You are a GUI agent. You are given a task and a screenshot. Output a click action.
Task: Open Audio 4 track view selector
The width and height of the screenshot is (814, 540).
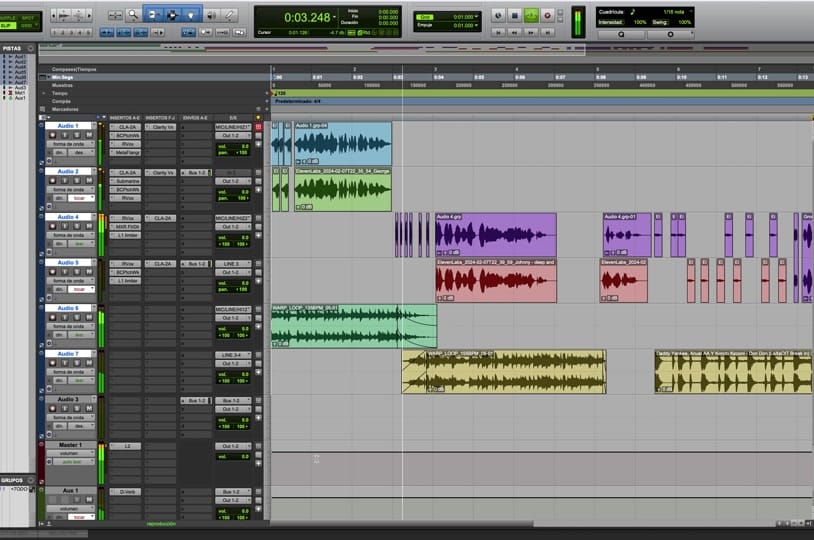[x=71, y=235]
